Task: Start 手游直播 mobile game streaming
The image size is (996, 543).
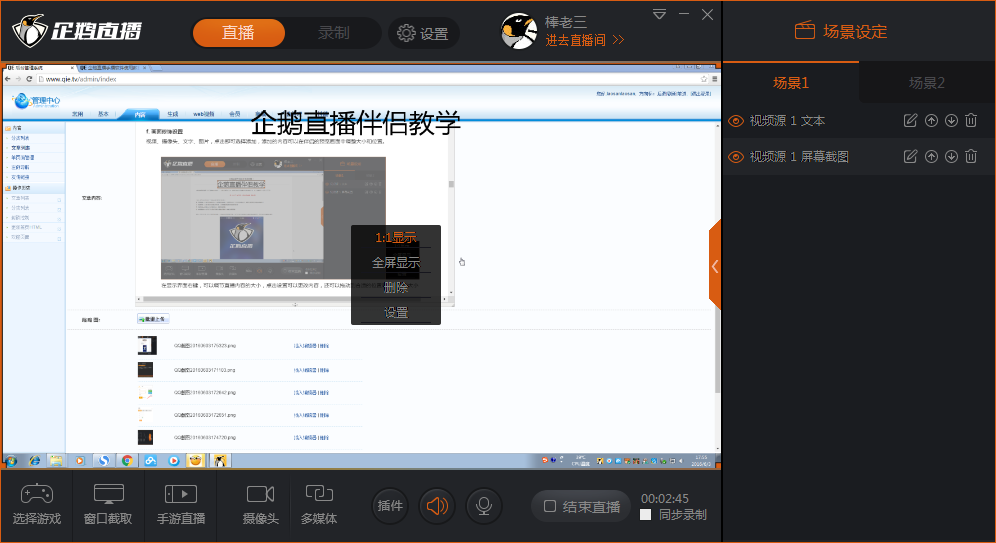Action: pyautogui.click(x=181, y=506)
